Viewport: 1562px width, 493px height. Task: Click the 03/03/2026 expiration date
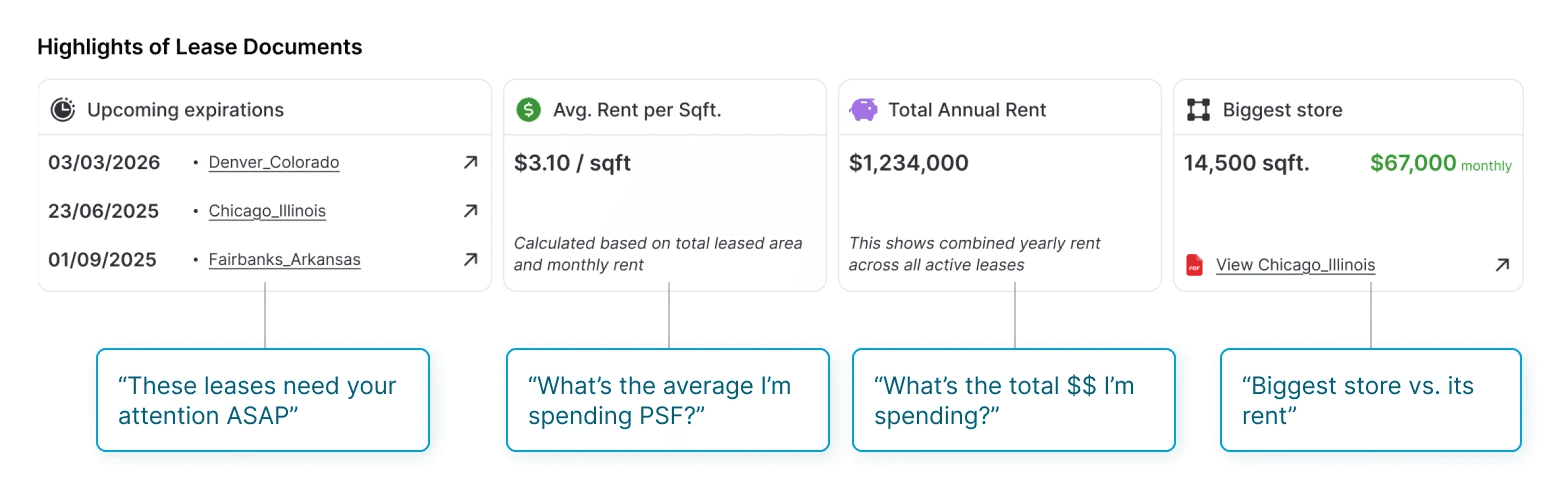(x=104, y=163)
